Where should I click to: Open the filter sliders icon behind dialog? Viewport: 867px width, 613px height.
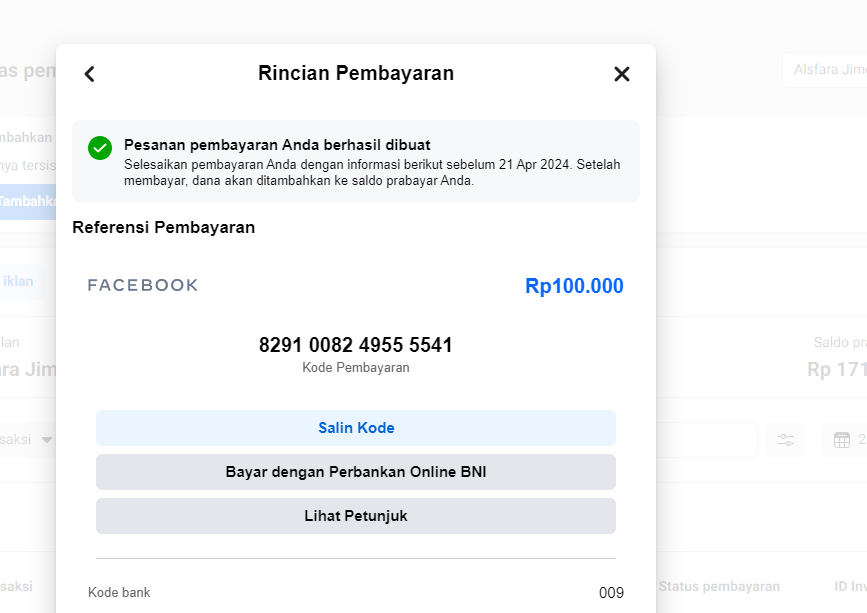coord(786,440)
